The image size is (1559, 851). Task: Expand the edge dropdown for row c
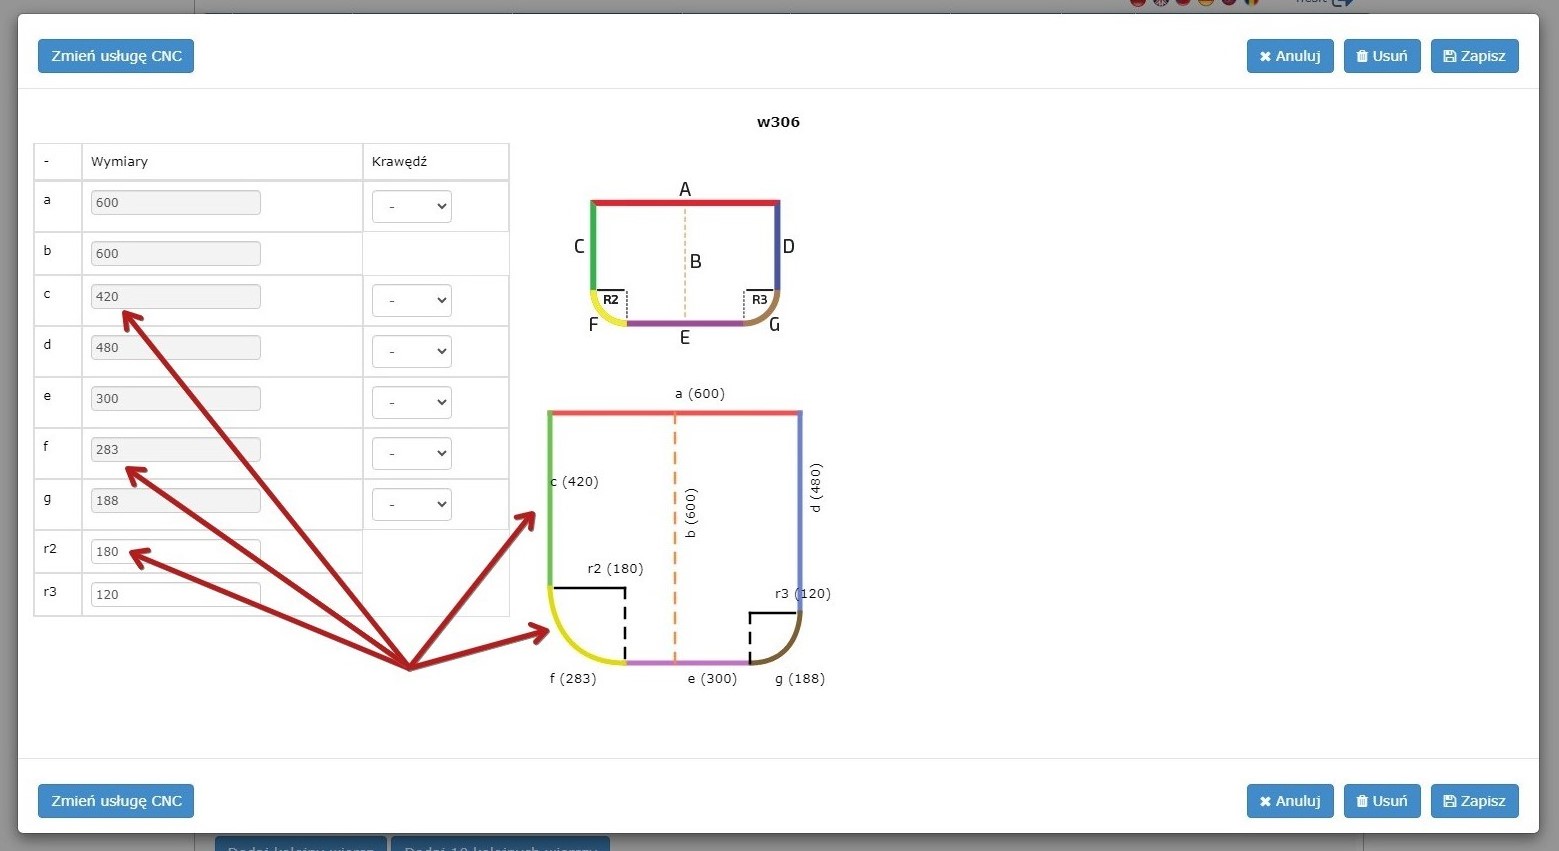(x=411, y=301)
